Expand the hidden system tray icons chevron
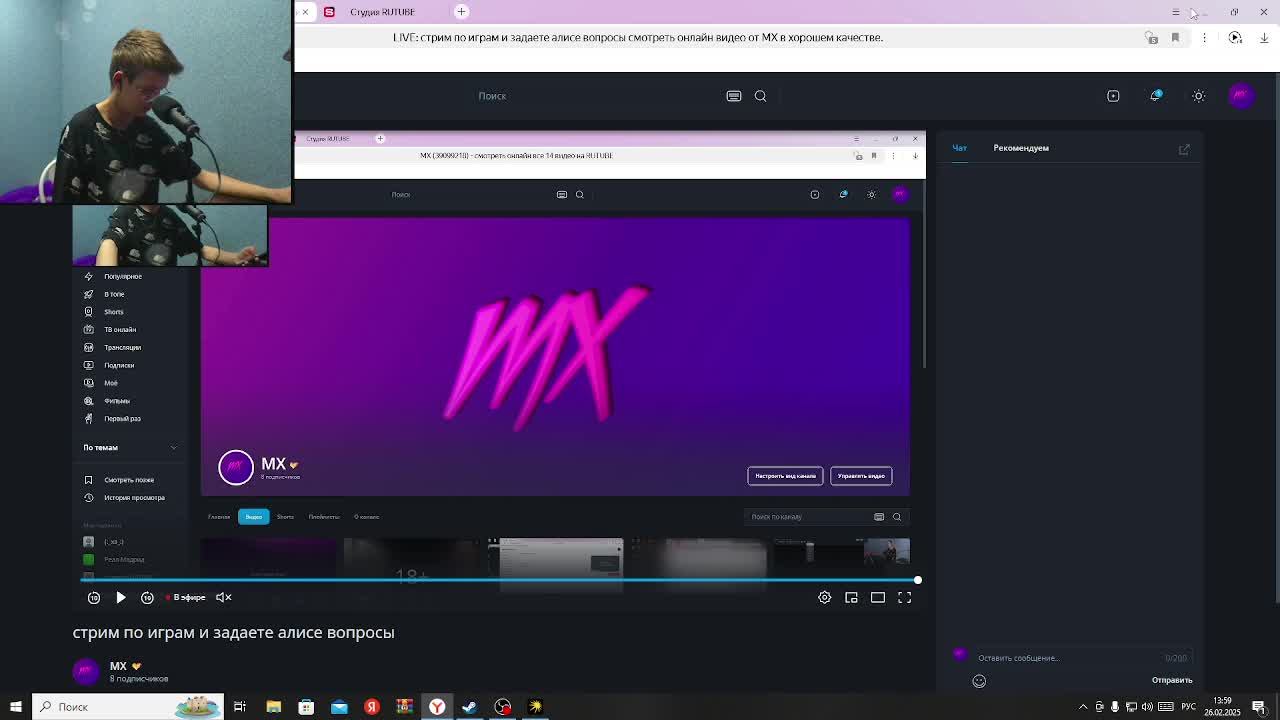1280x720 pixels. [1083, 707]
